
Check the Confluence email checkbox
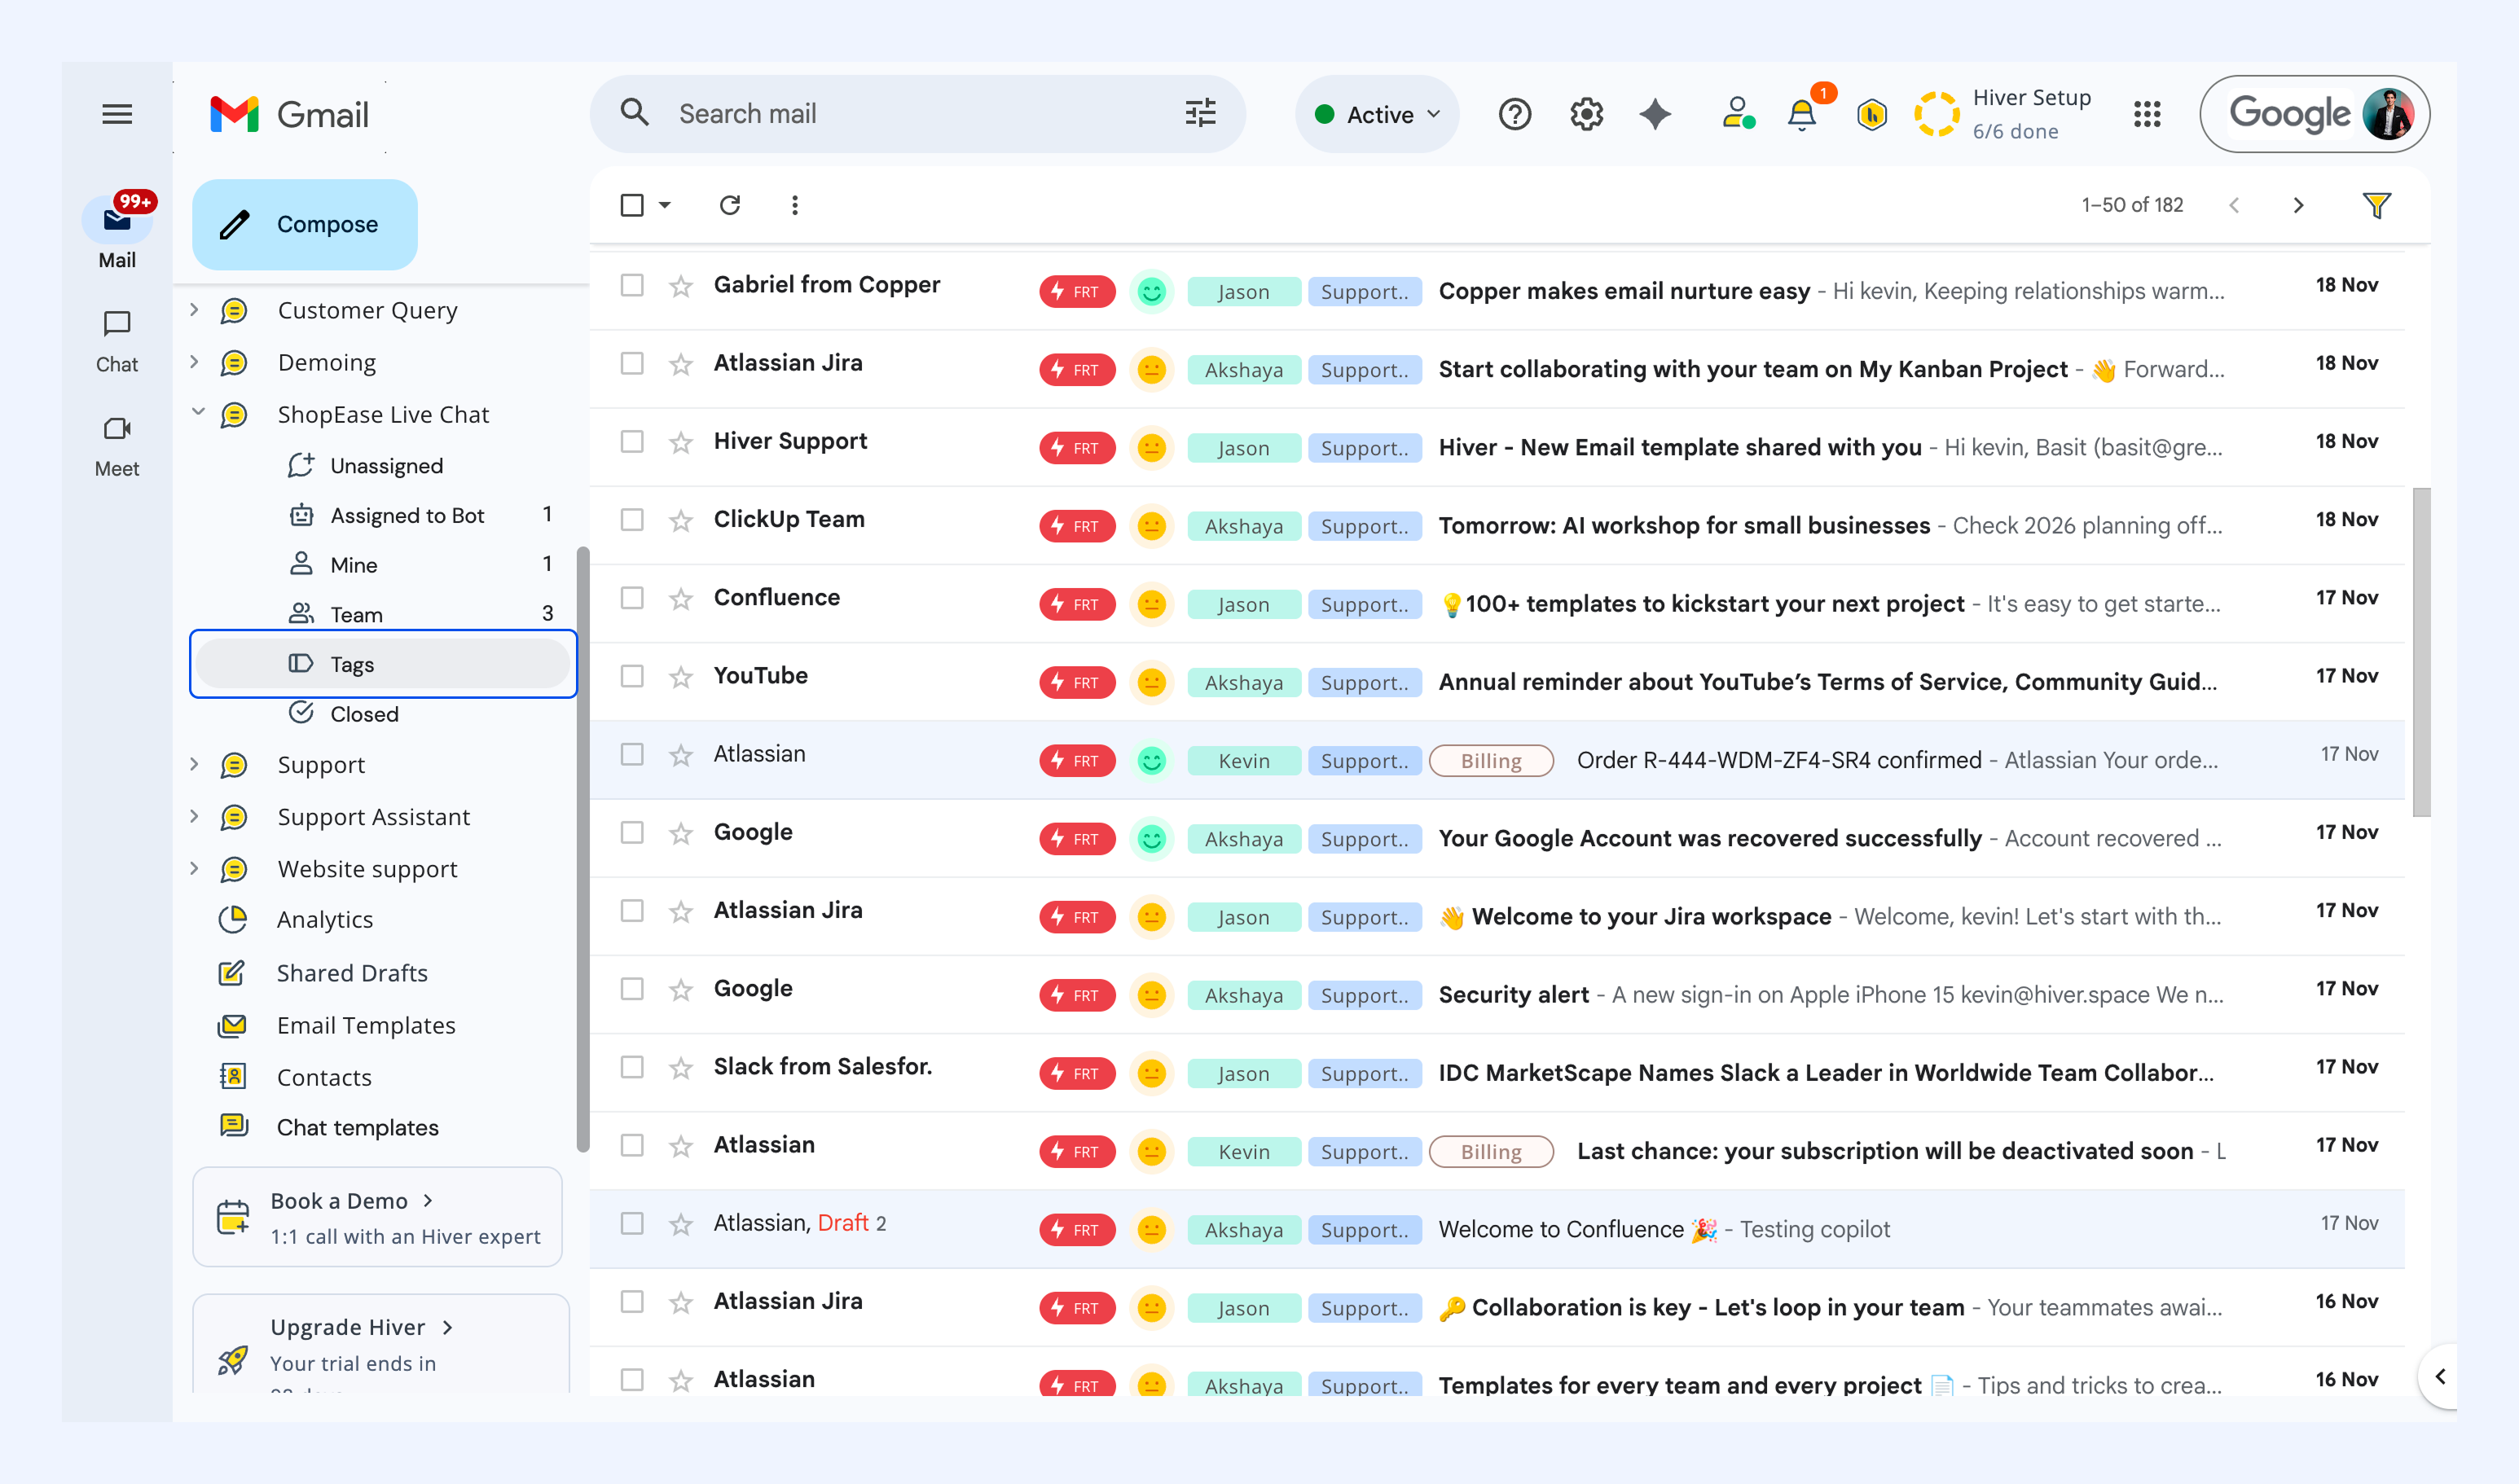click(632, 598)
